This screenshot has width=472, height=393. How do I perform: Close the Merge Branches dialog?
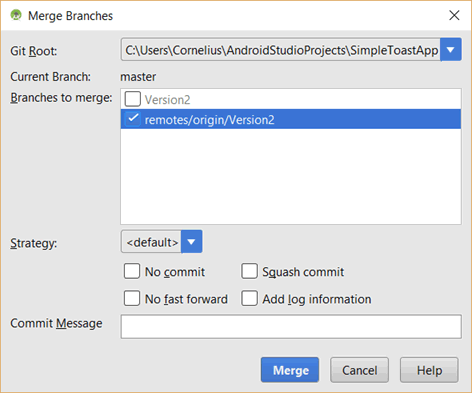coord(454,15)
